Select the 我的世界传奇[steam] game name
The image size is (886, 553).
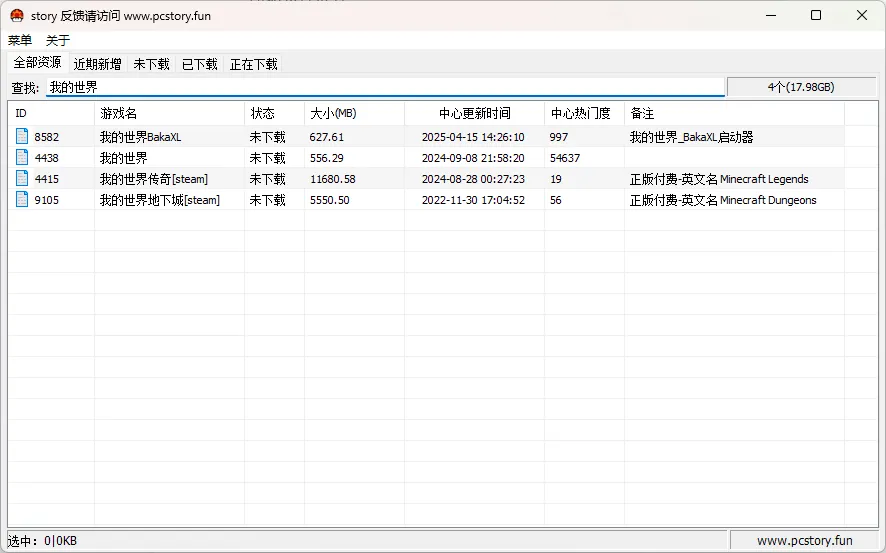coord(154,179)
